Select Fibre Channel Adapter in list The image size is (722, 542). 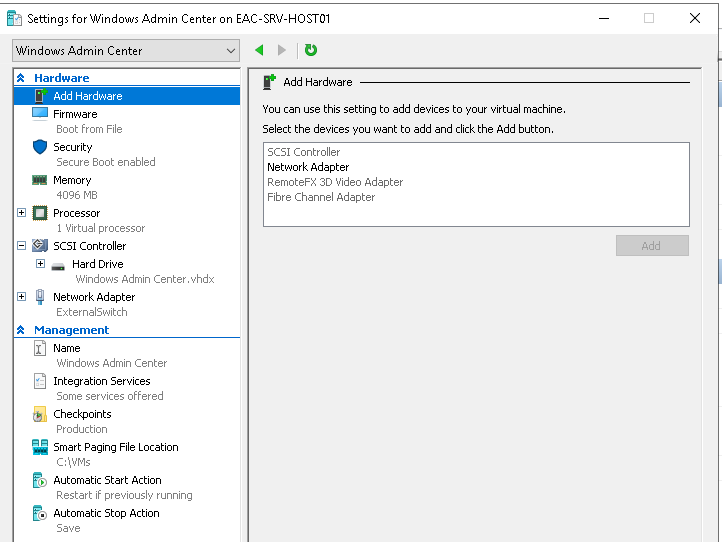(321, 197)
